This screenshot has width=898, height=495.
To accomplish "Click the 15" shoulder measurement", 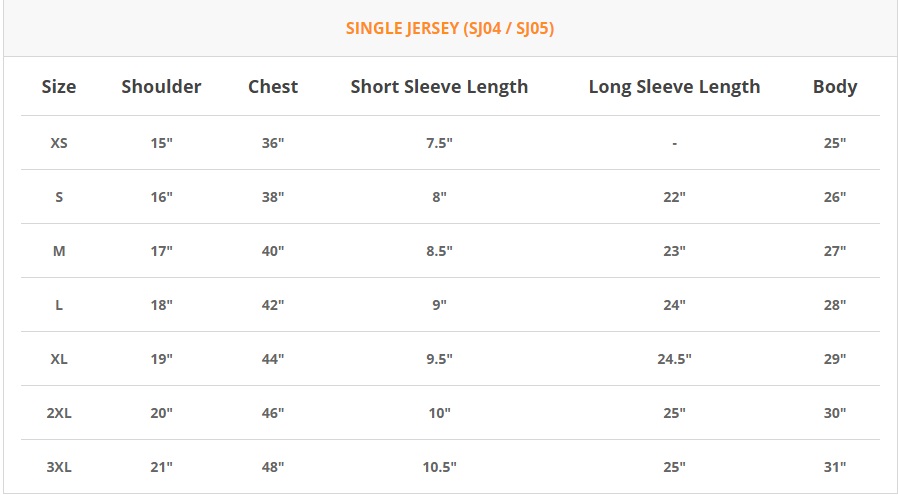I will (161, 143).
